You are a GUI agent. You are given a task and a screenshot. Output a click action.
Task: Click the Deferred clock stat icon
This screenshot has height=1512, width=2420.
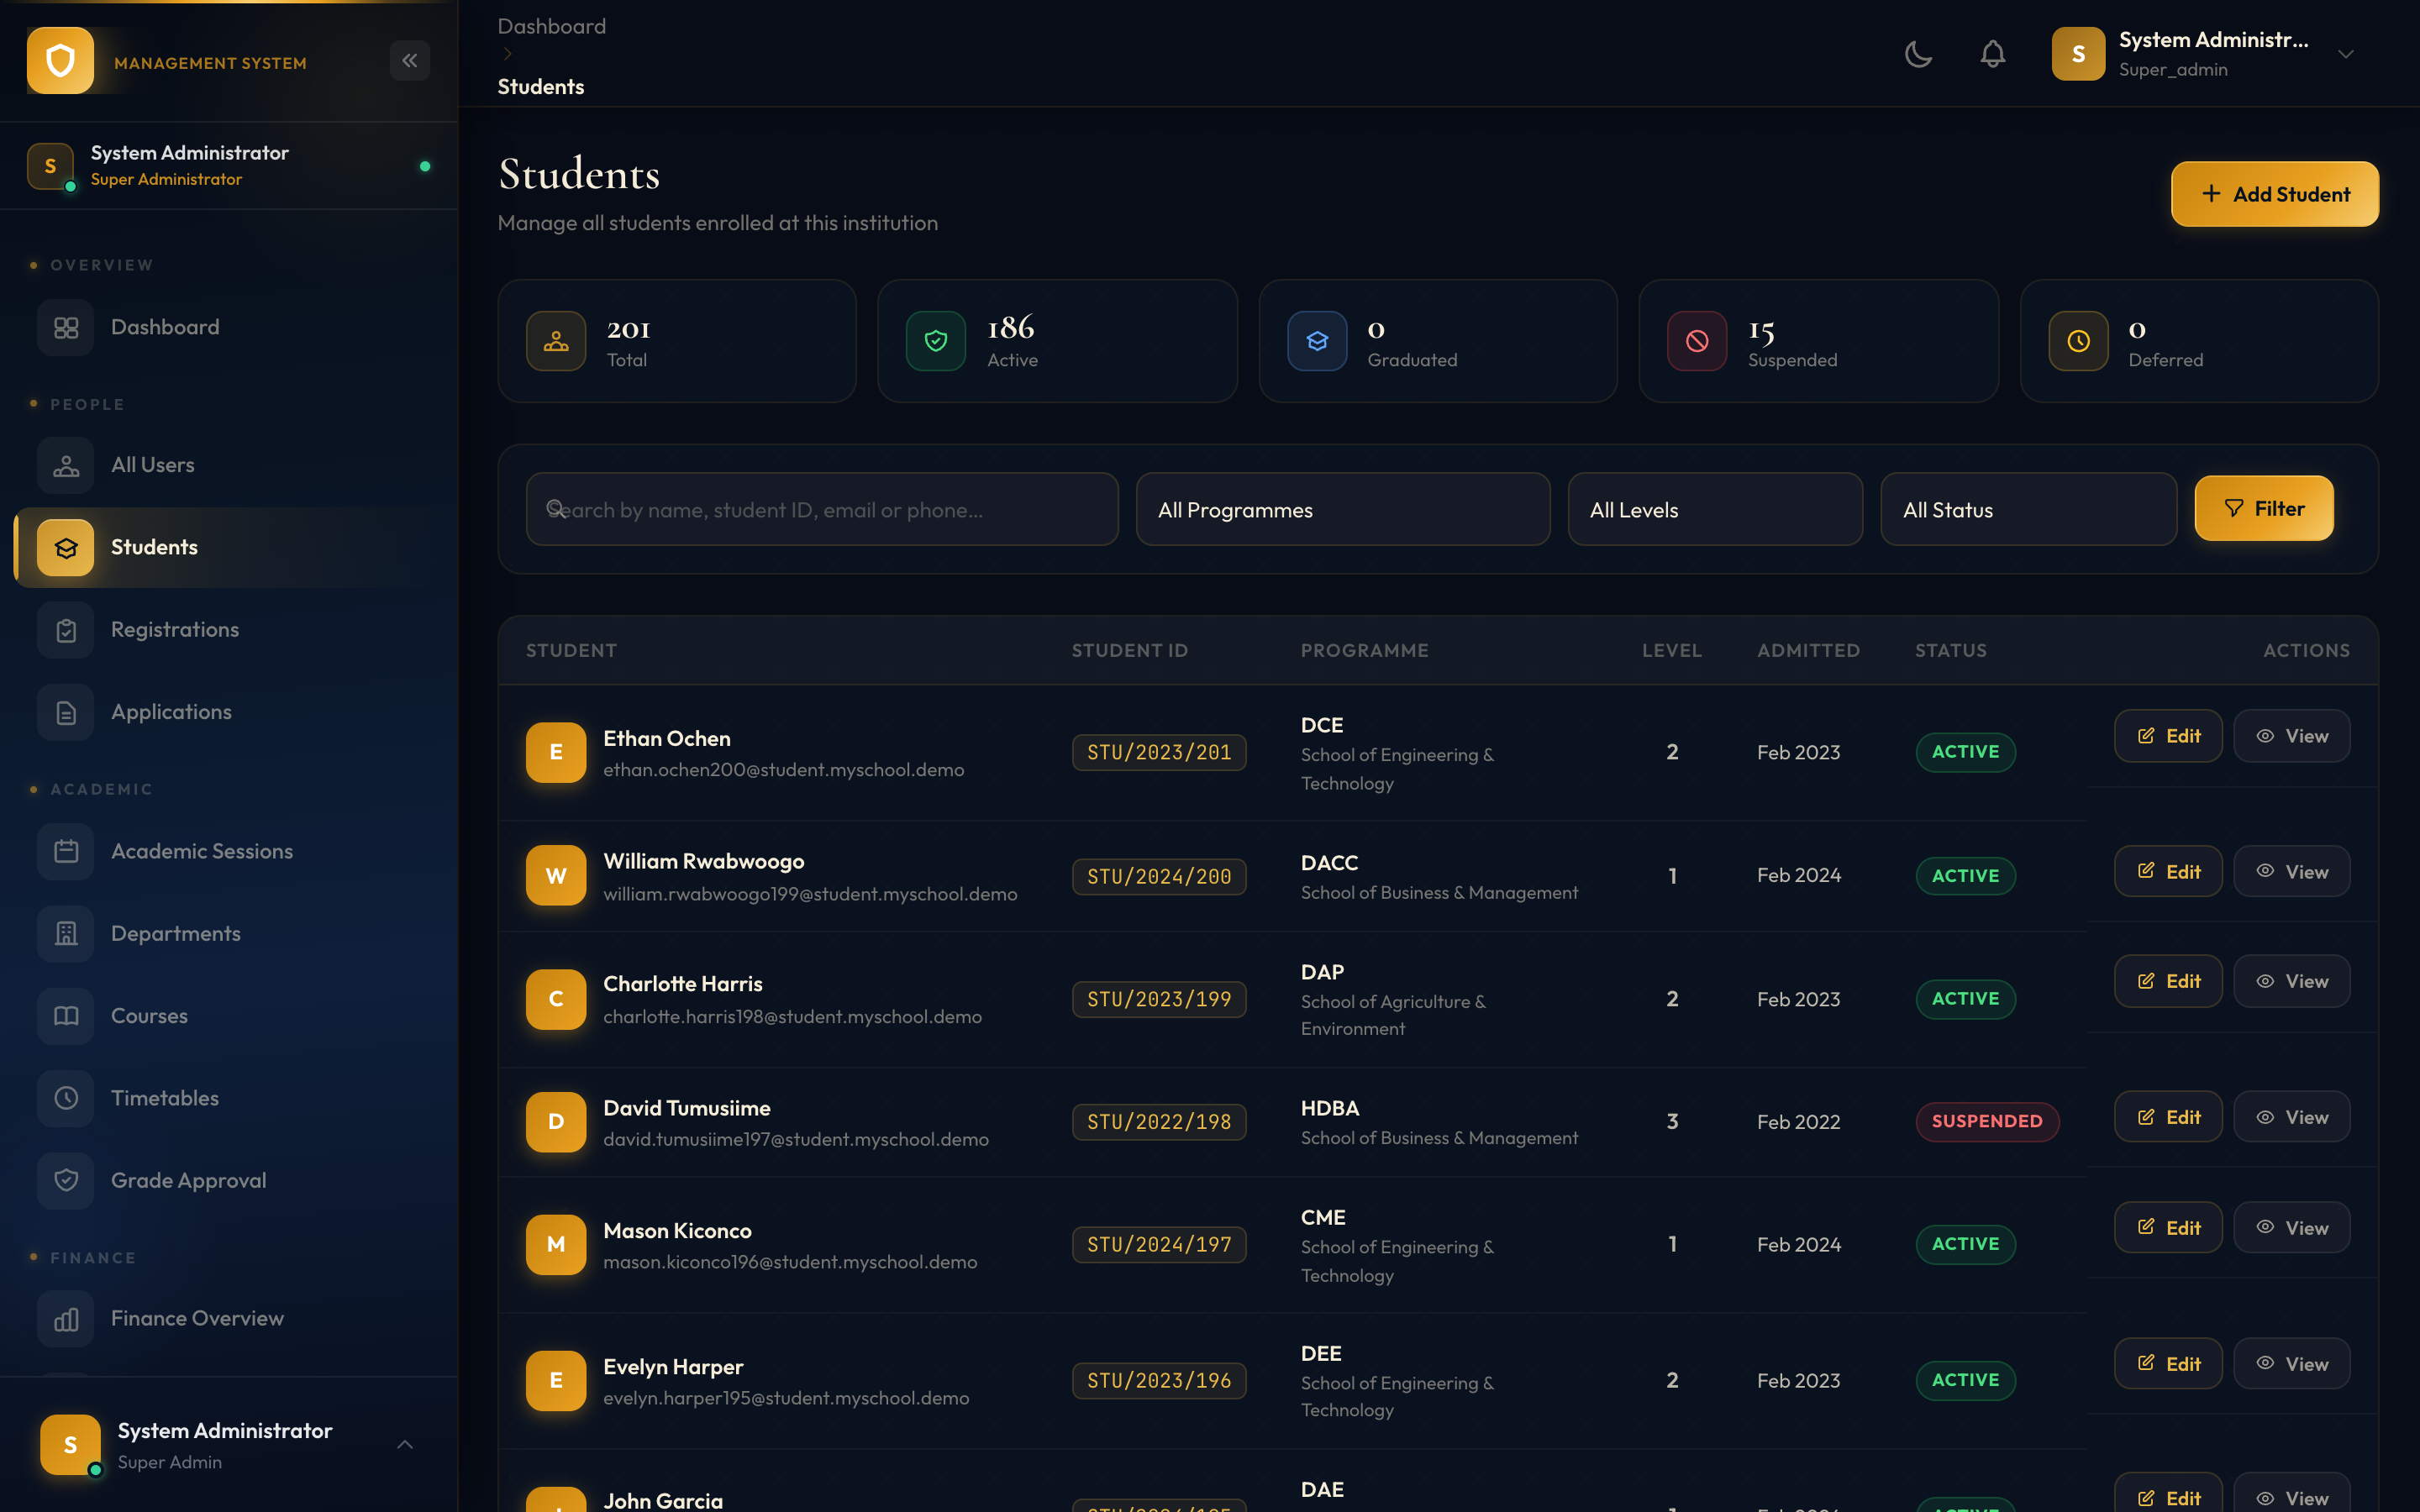(2078, 341)
